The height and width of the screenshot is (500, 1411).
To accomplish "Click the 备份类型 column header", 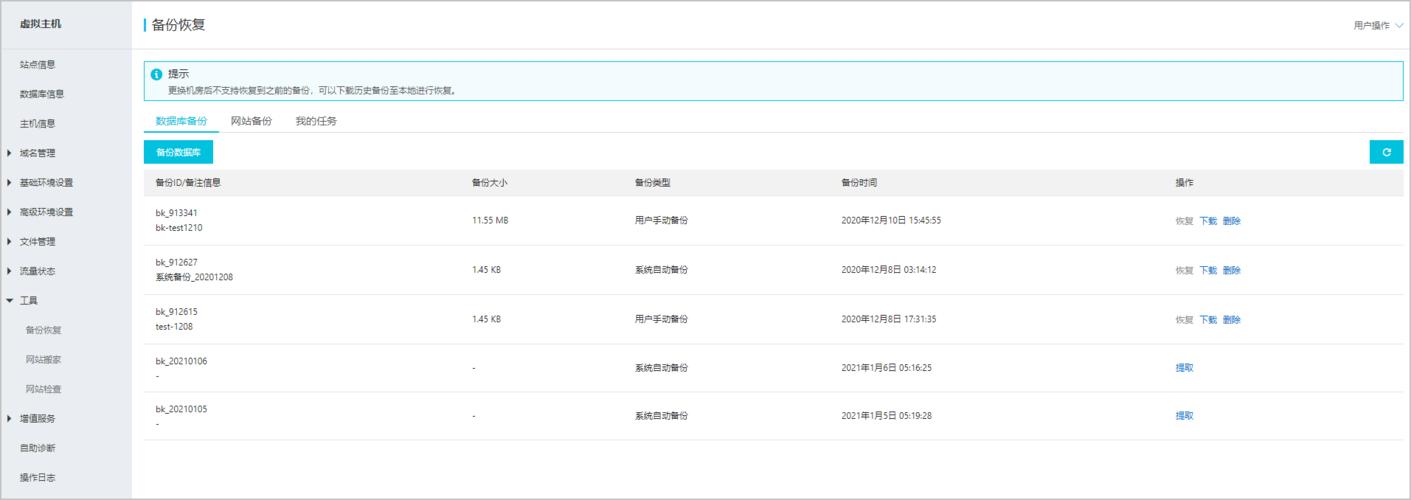I will tap(652, 184).
